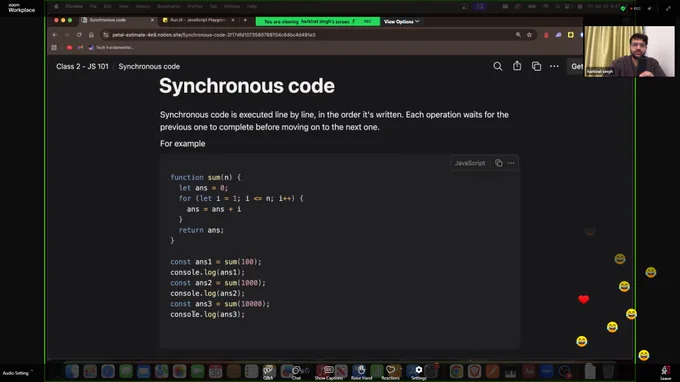This screenshot has width=680, height=382.
Task: Click code line 'const ans1 = sum(100);'
Action: [216, 262]
